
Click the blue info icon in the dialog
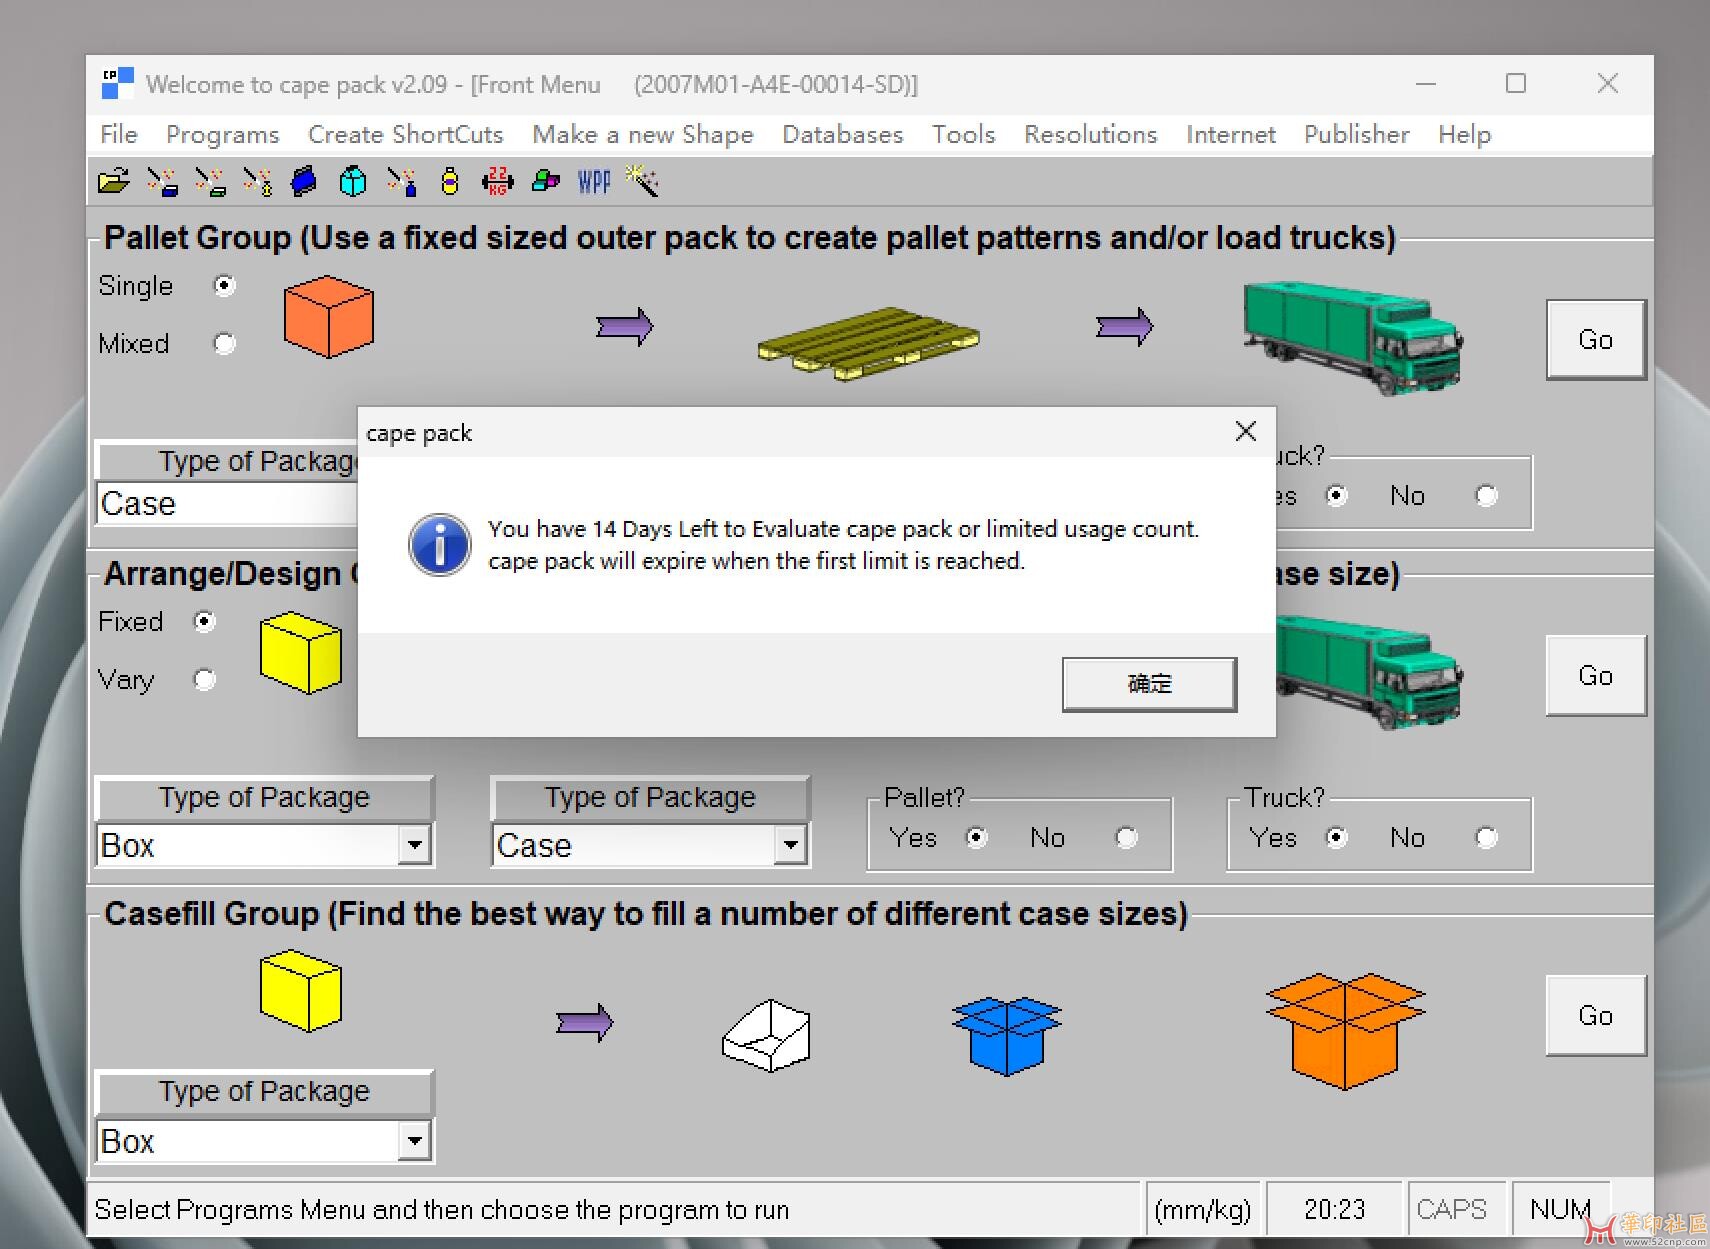(440, 545)
